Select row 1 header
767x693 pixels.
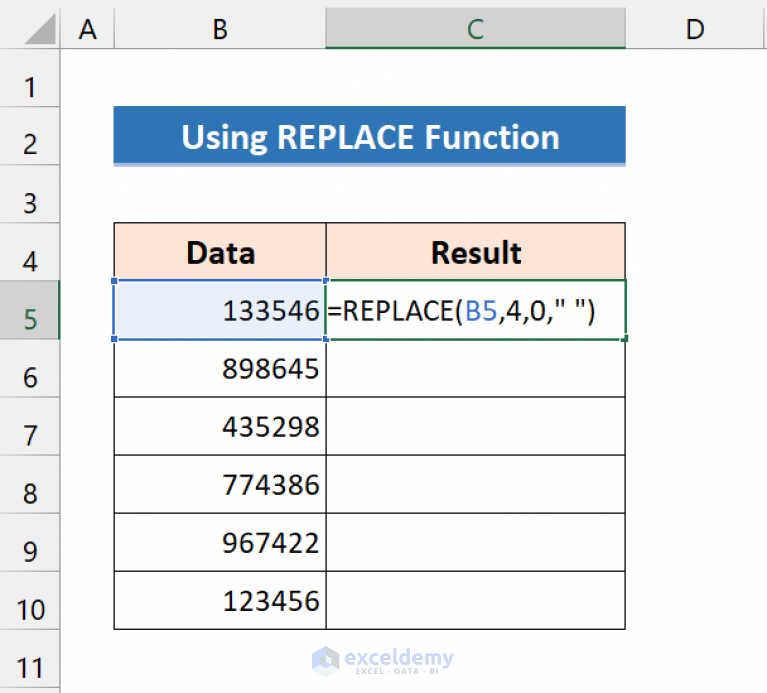[x=30, y=78]
